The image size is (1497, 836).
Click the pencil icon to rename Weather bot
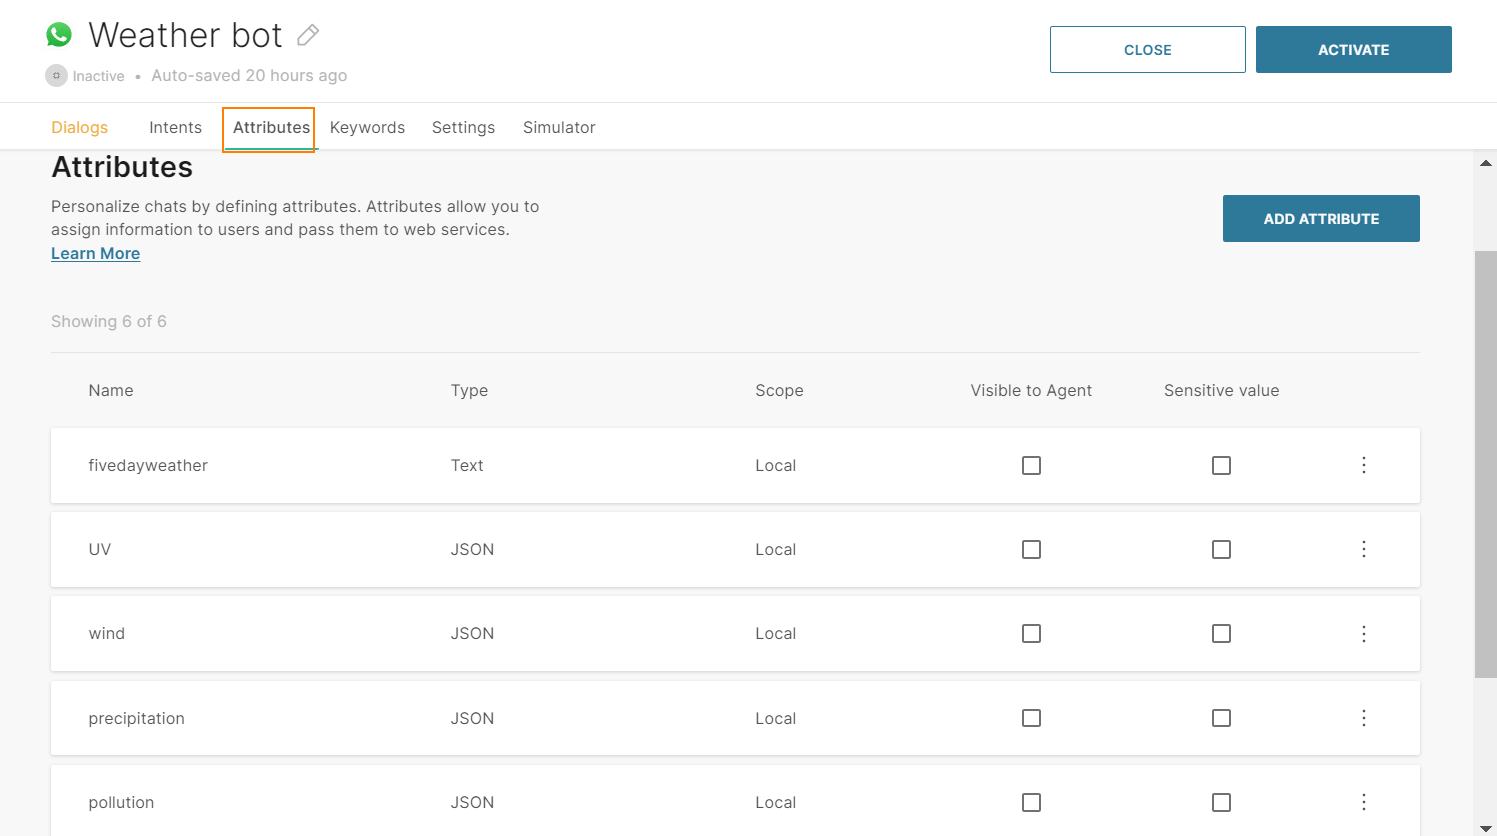point(308,35)
